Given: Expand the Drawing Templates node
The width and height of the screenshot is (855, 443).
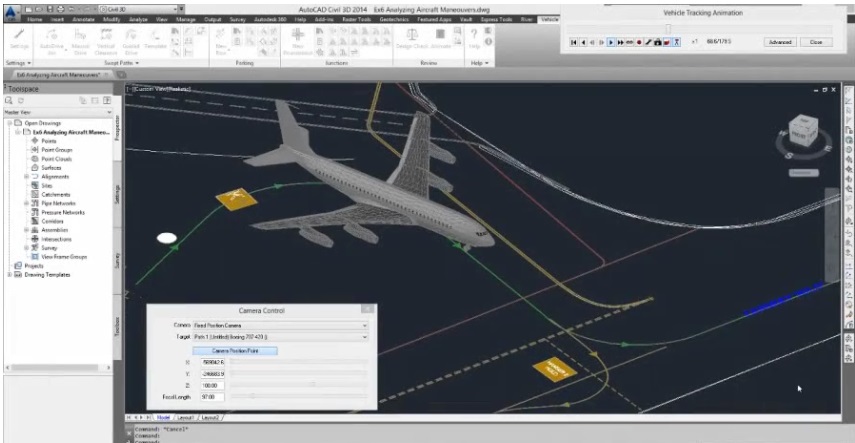Looking at the screenshot, I should click(x=10, y=275).
